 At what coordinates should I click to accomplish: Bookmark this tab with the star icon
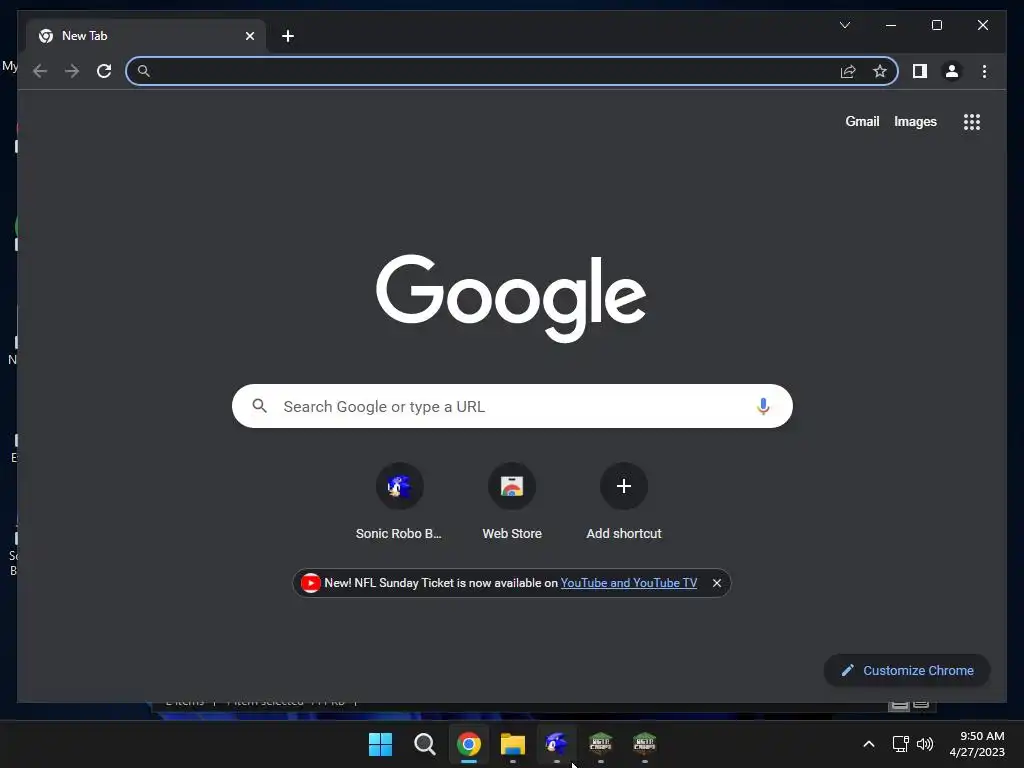pyautogui.click(x=880, y=71)
